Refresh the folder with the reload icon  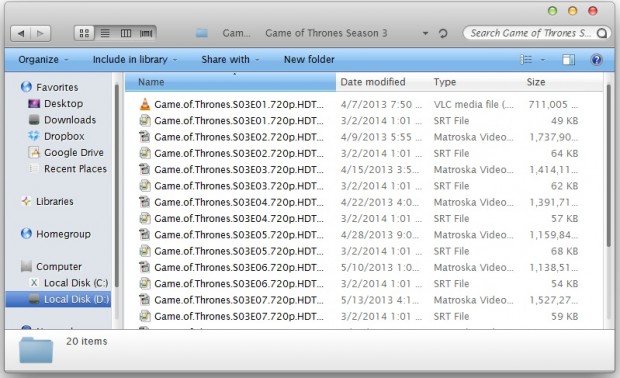tap(443, 33)
